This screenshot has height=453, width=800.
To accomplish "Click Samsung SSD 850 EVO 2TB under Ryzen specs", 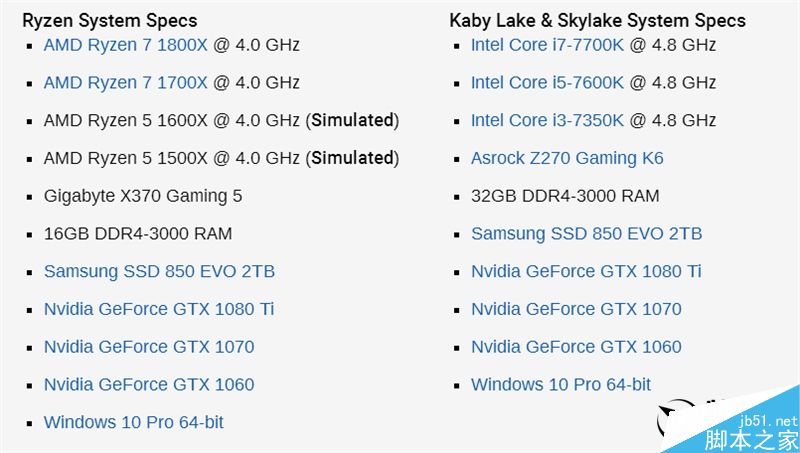I will click(159, 271).
